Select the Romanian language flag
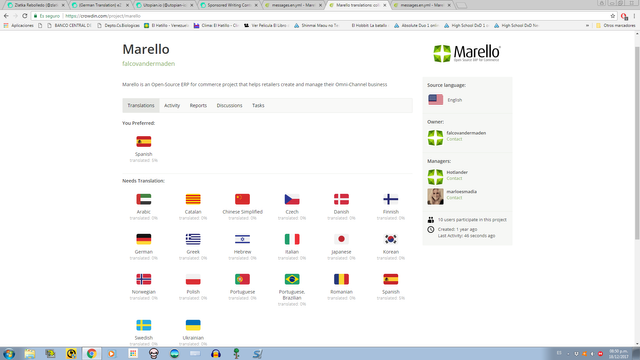This screenshot has width=640, height=360. [x=341, y=279]
